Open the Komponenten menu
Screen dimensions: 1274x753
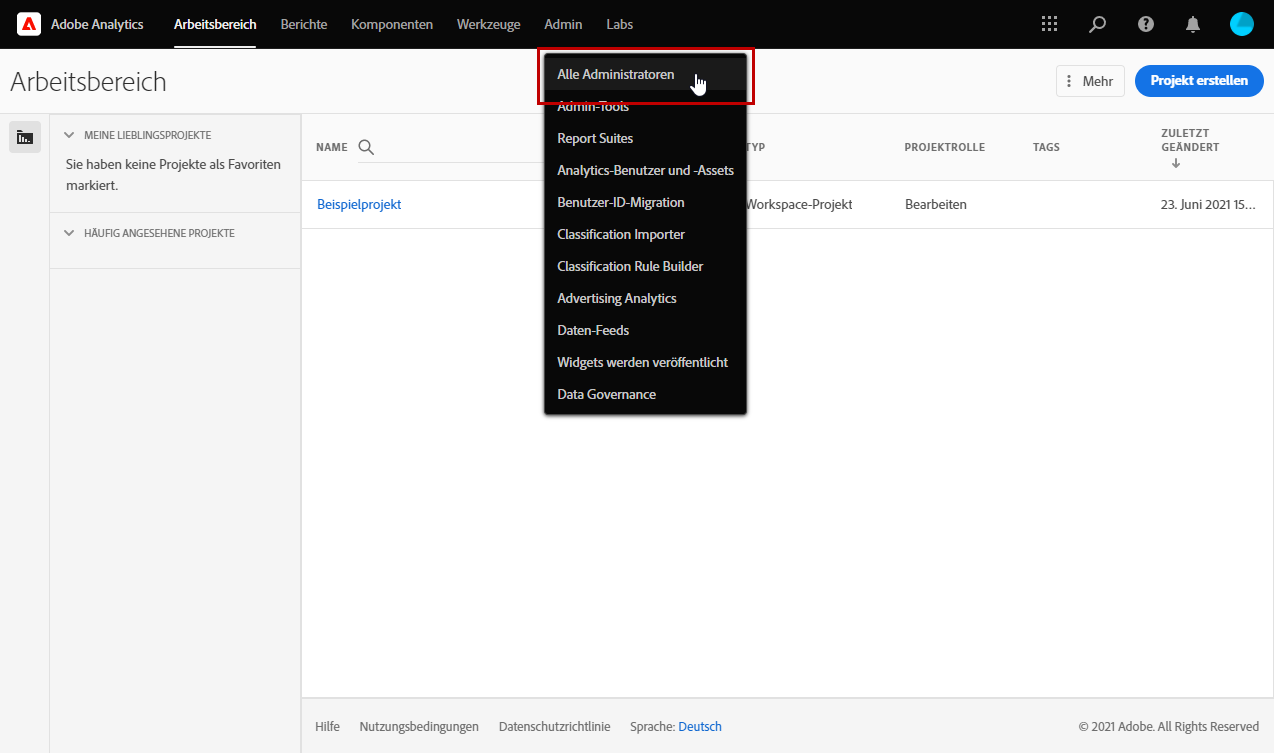coord(392,24)
